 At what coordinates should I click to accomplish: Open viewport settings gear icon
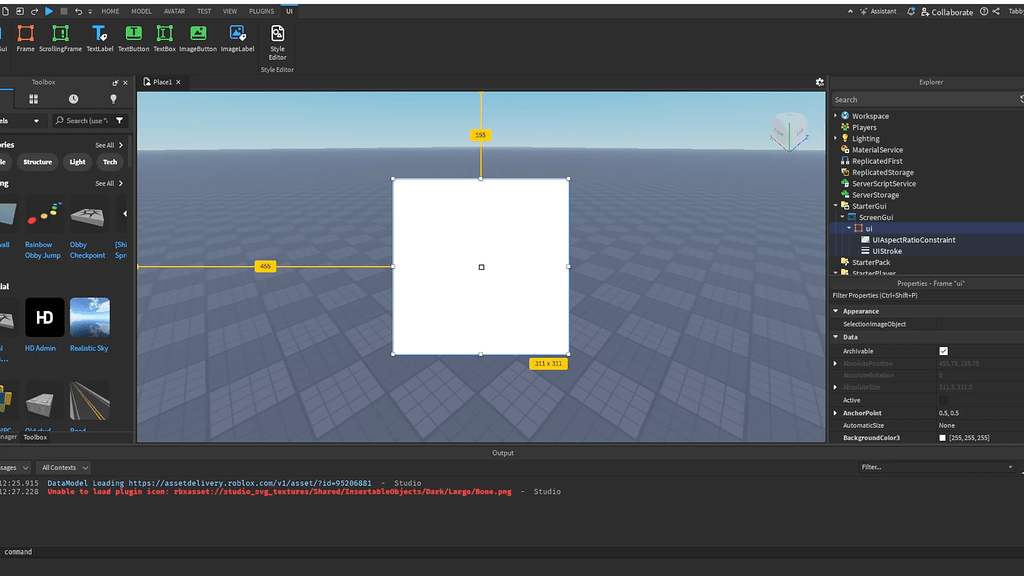[x=820, y=82]
